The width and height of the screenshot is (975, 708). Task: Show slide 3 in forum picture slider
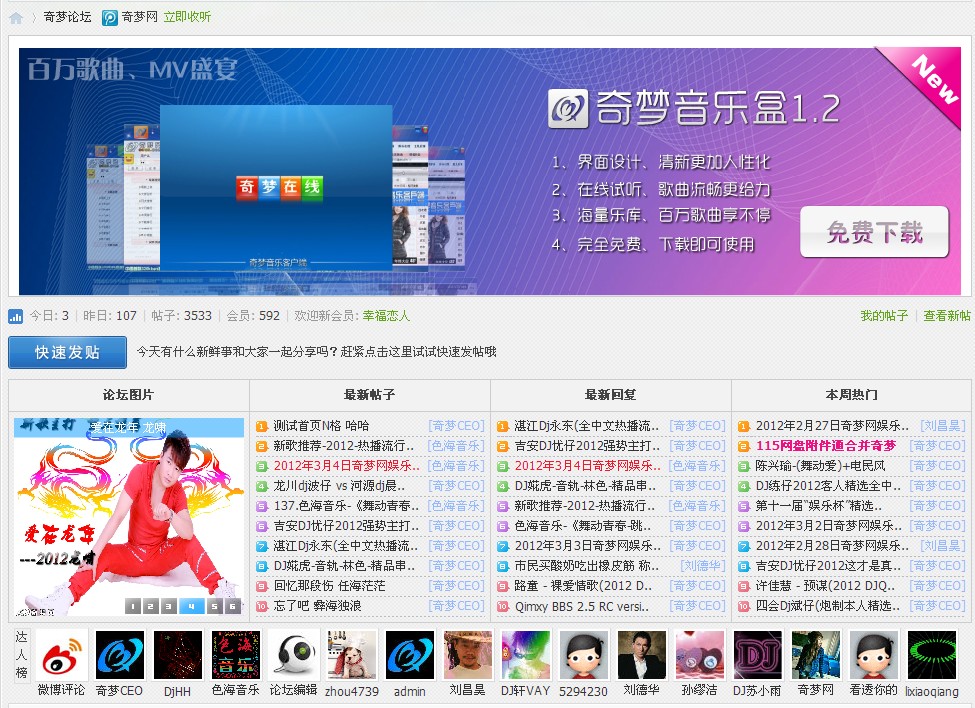pyautogui.click(x=169, y=606)
